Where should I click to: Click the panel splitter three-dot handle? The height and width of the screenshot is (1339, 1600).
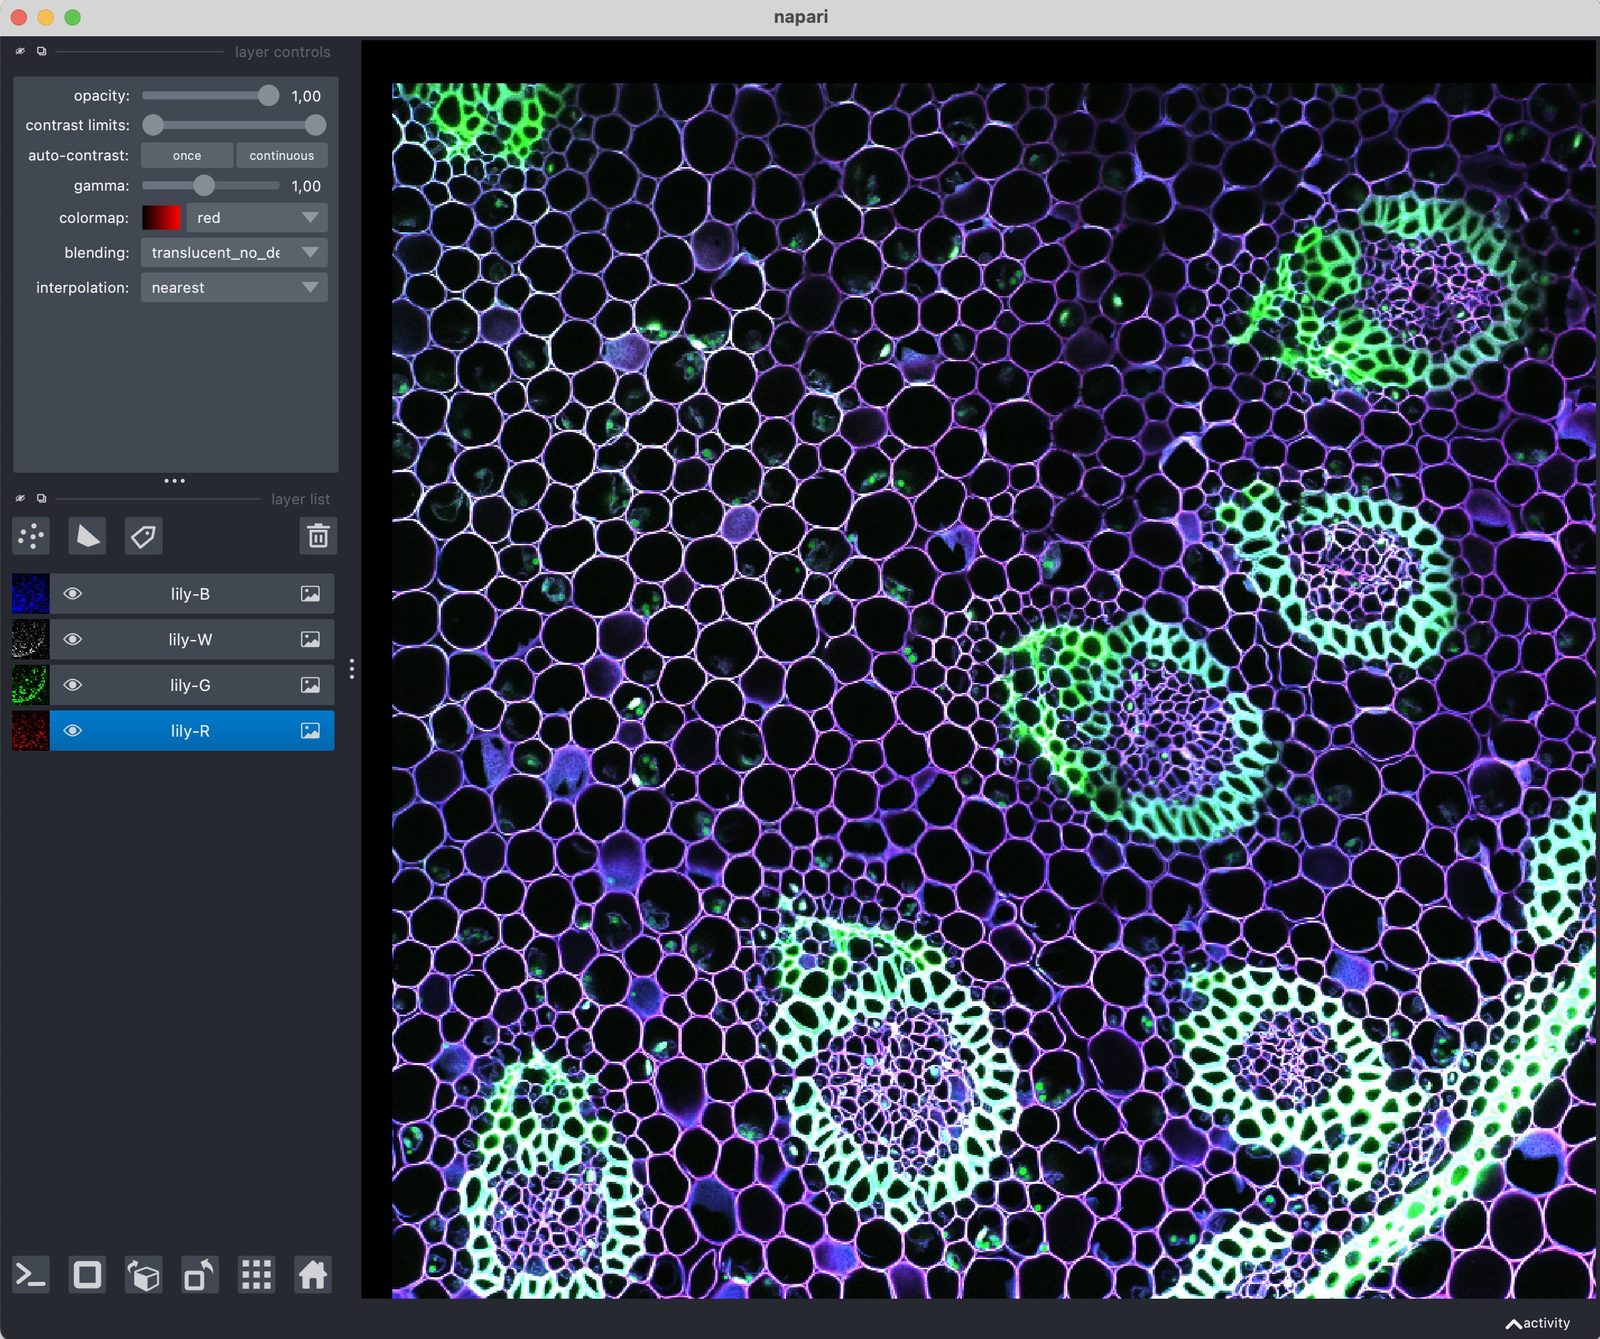coord(175,481)
